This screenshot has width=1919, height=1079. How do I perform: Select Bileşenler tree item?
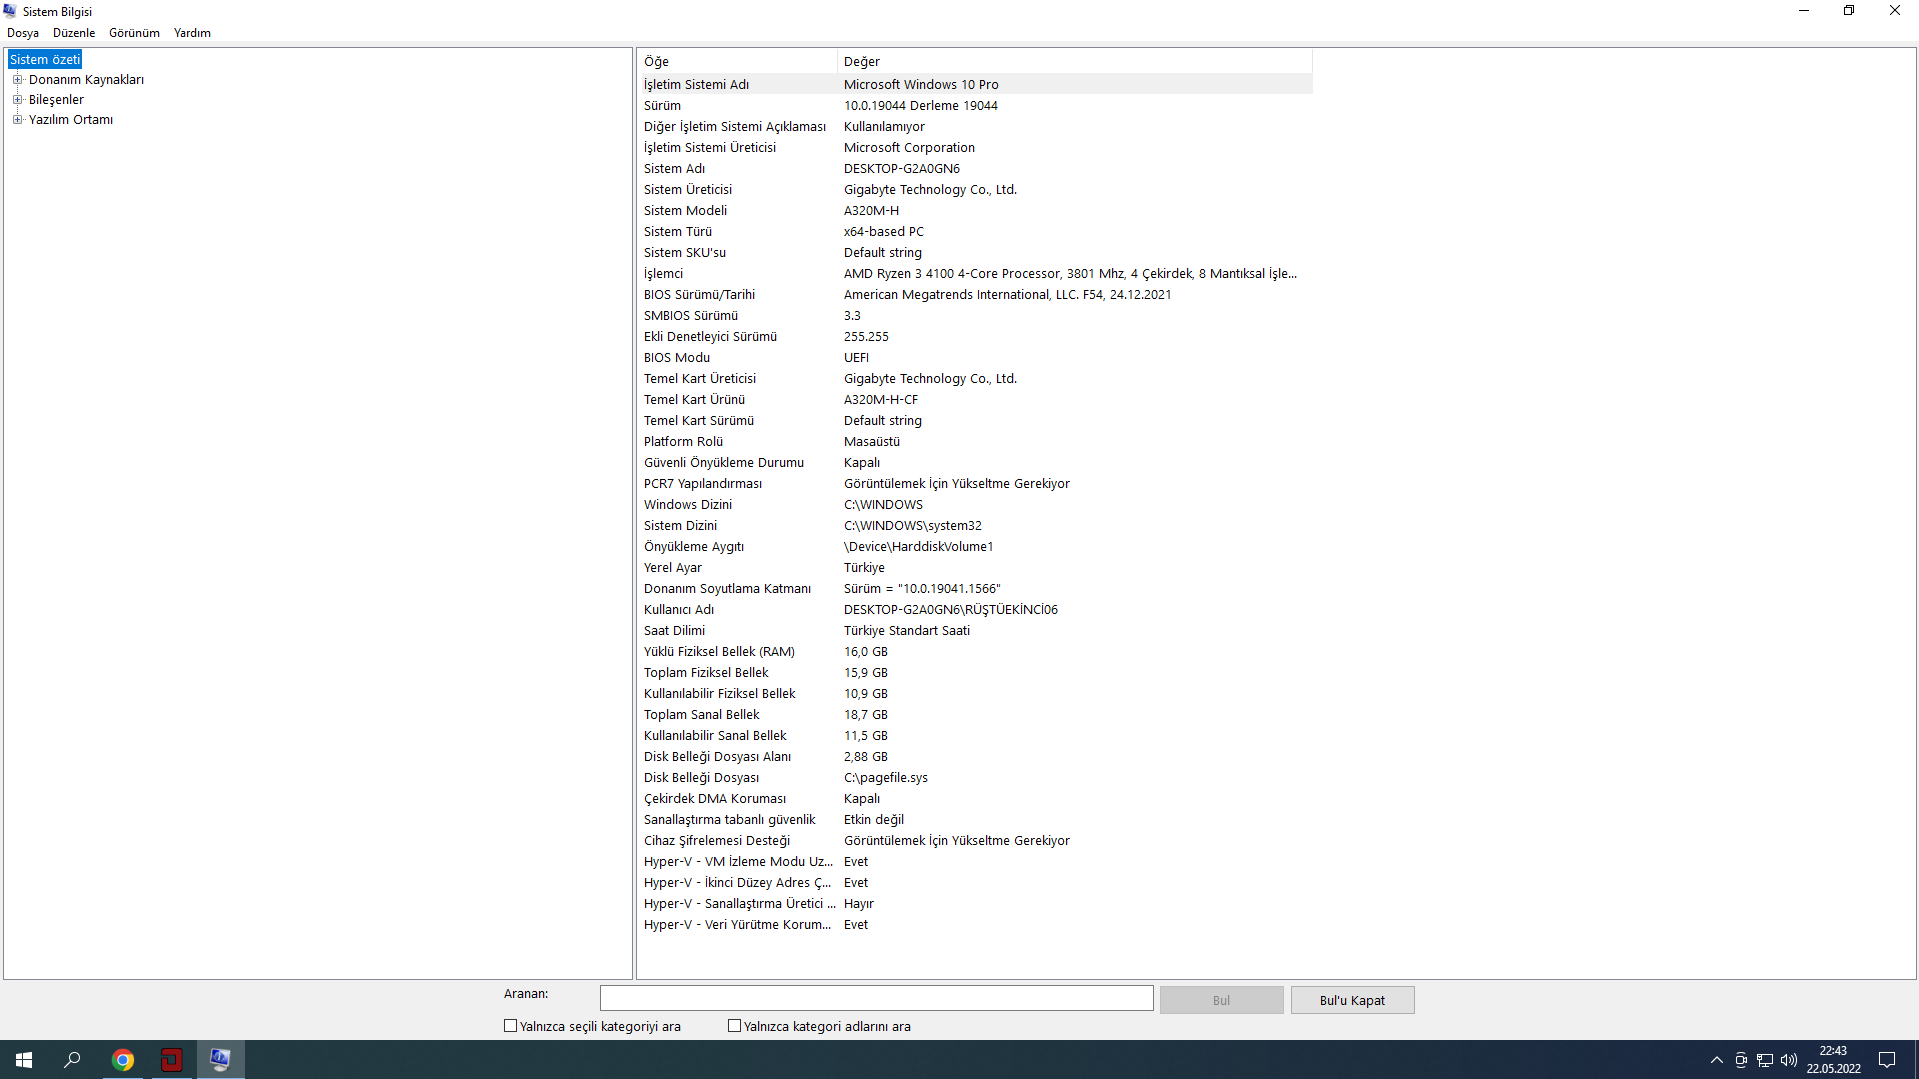(56, 100)
